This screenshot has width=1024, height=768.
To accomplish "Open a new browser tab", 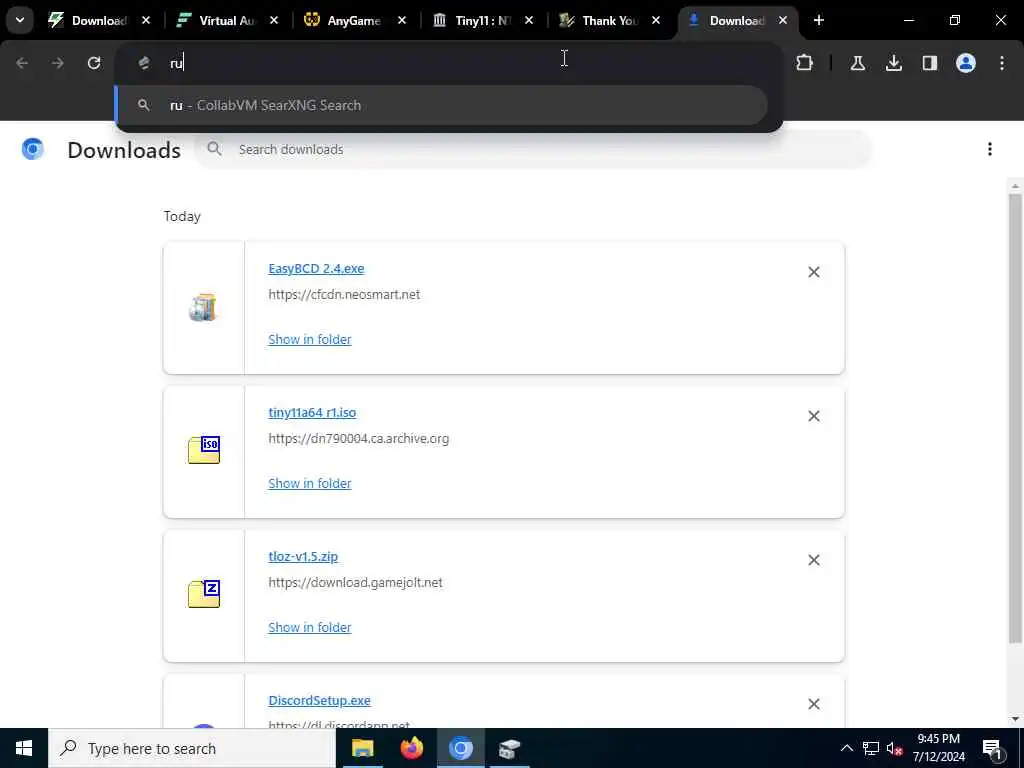I will (x=819, y=20).
